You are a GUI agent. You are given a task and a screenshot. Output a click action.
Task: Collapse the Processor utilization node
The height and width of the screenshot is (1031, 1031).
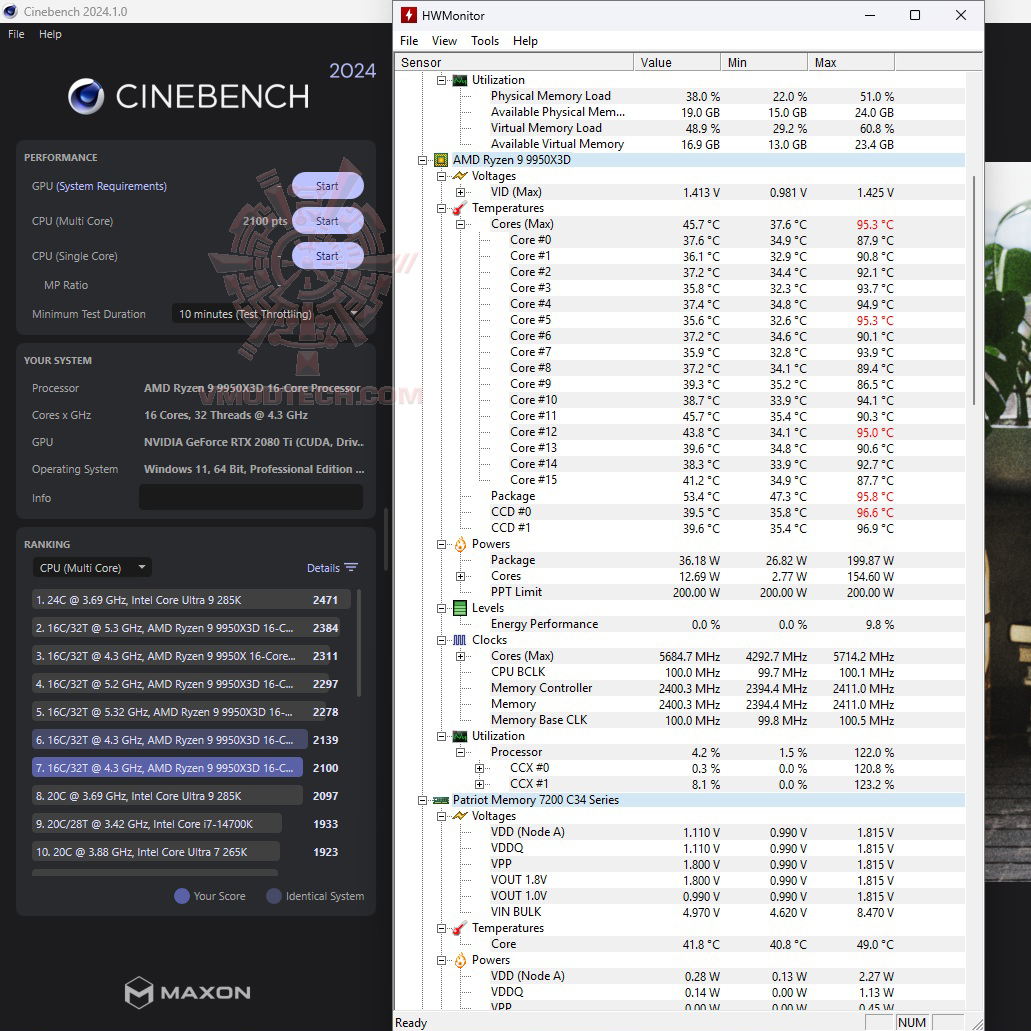[460, 752]
